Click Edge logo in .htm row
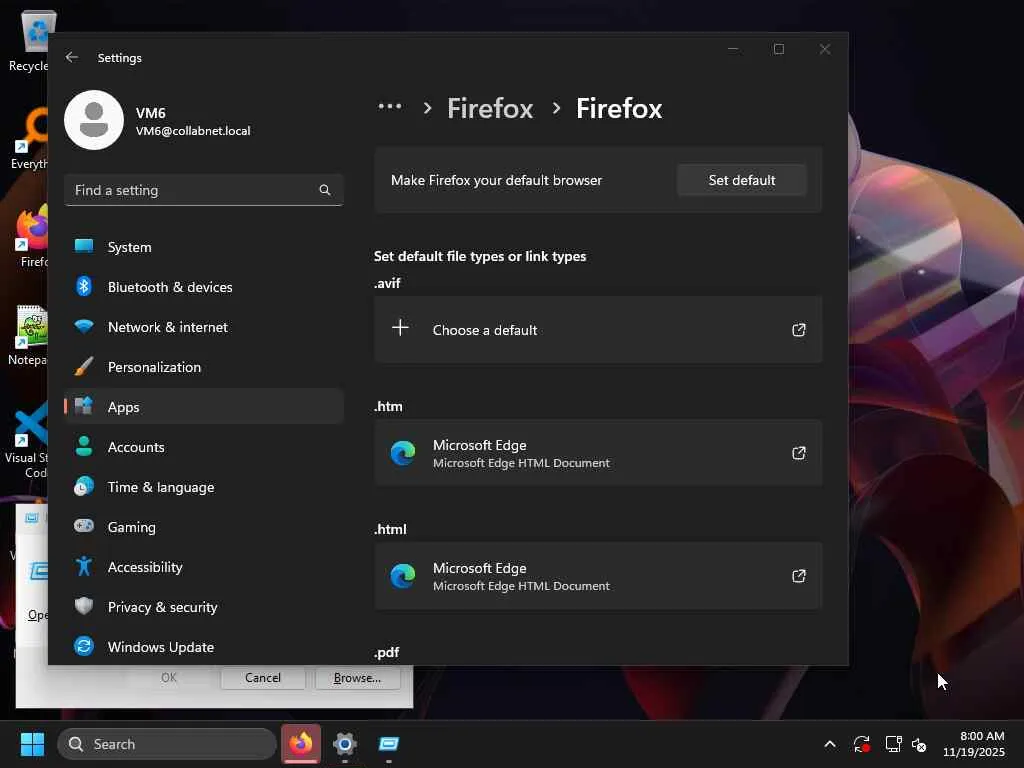Screen dimensions: 1024x768 pos(403,453)
